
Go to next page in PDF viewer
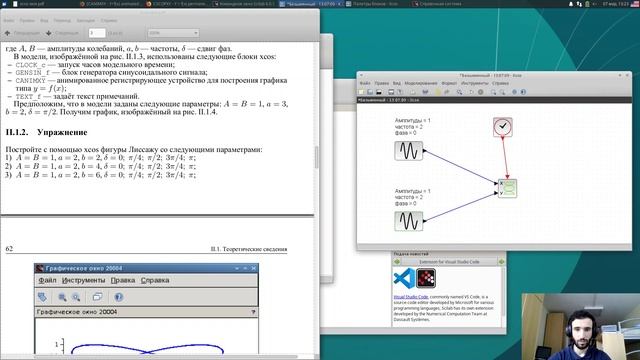(62, 33)
